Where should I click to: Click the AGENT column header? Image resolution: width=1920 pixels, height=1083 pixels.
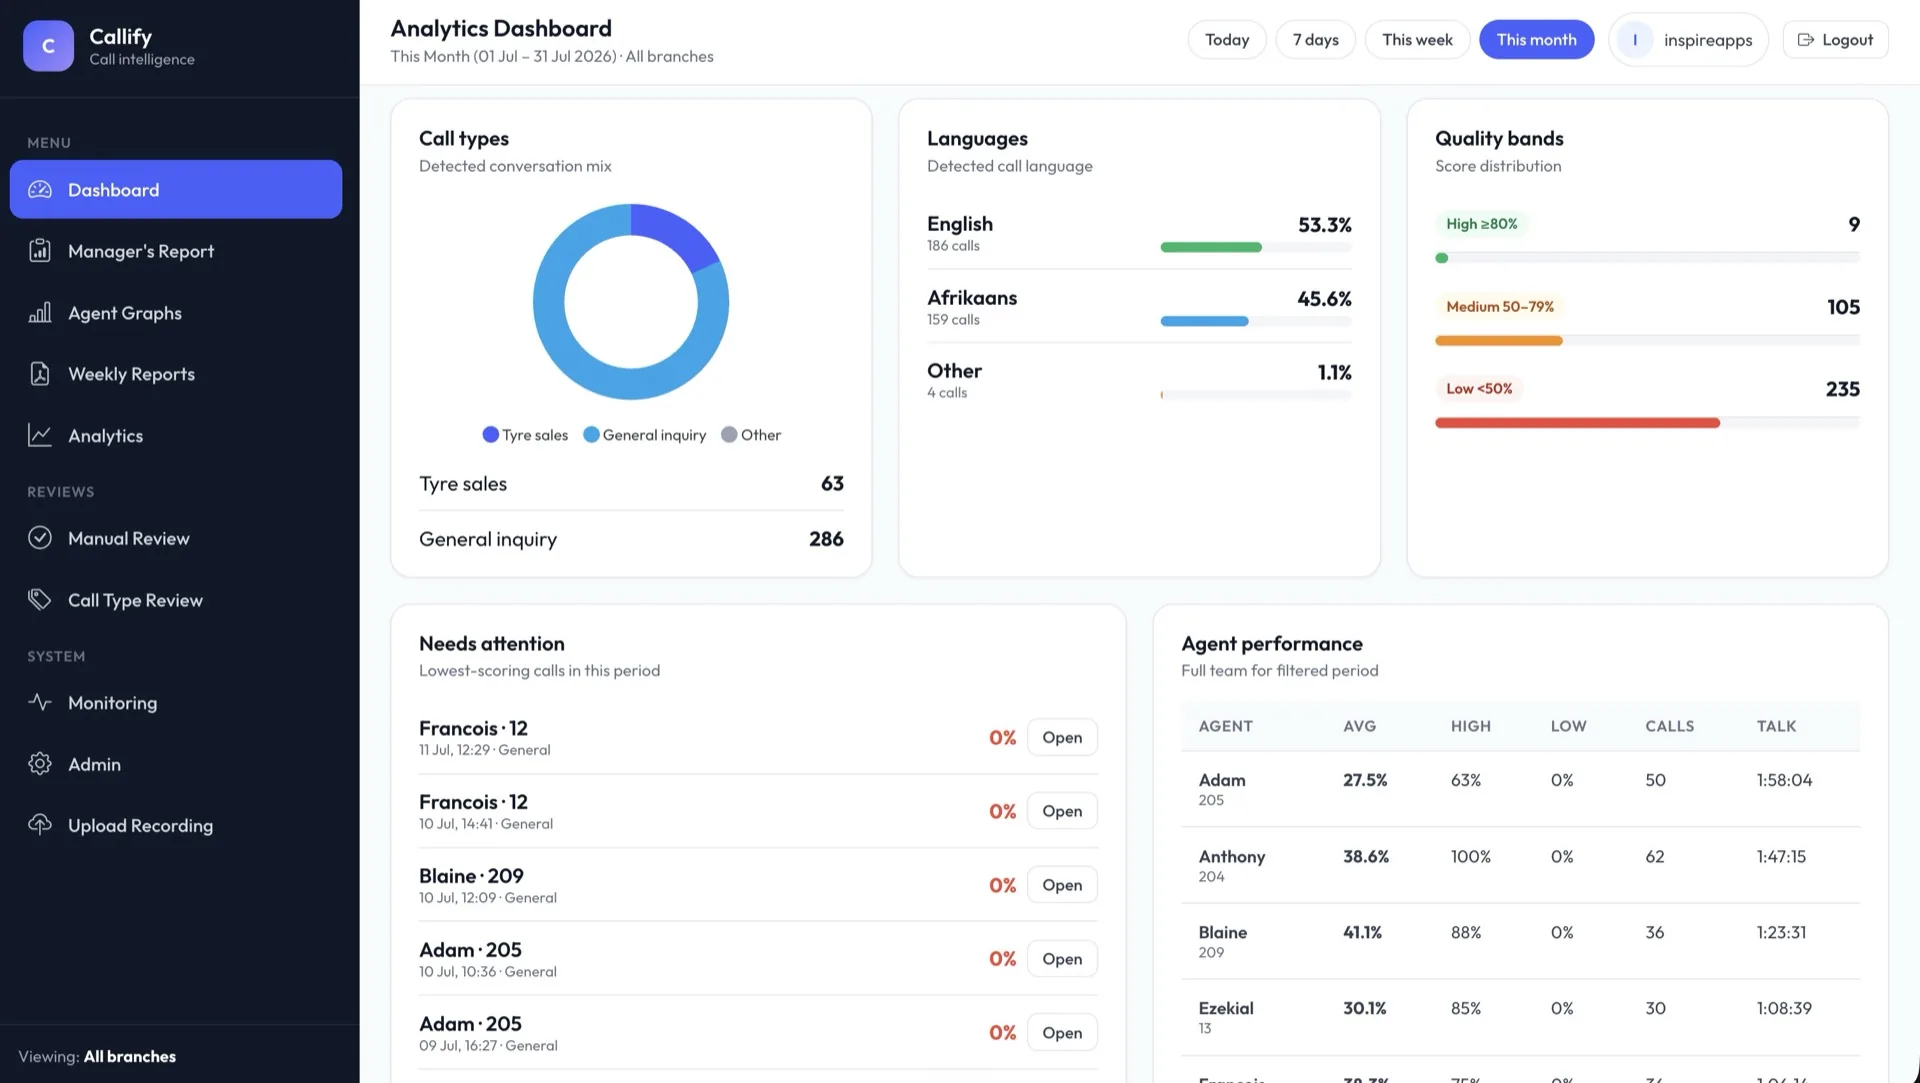point(1225,726)
